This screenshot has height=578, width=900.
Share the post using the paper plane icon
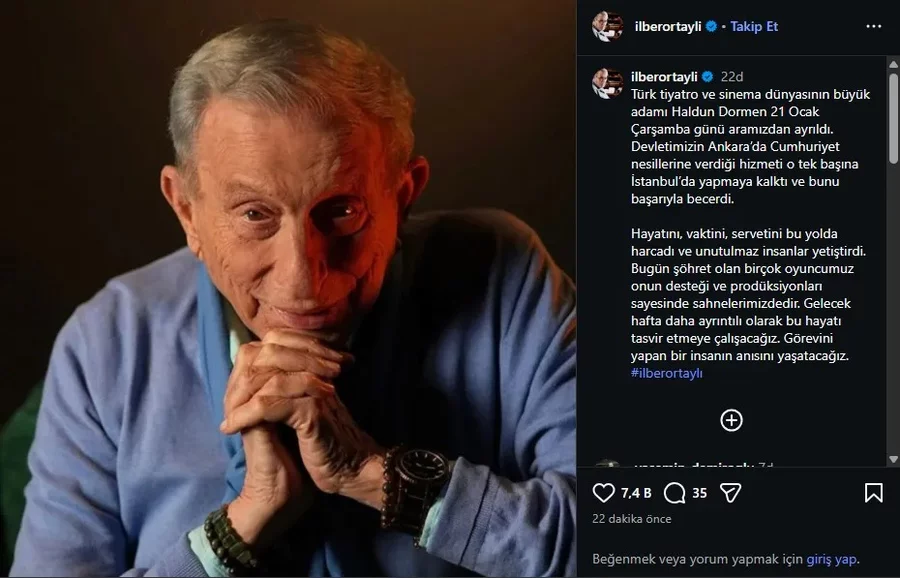tap(731, 493)
